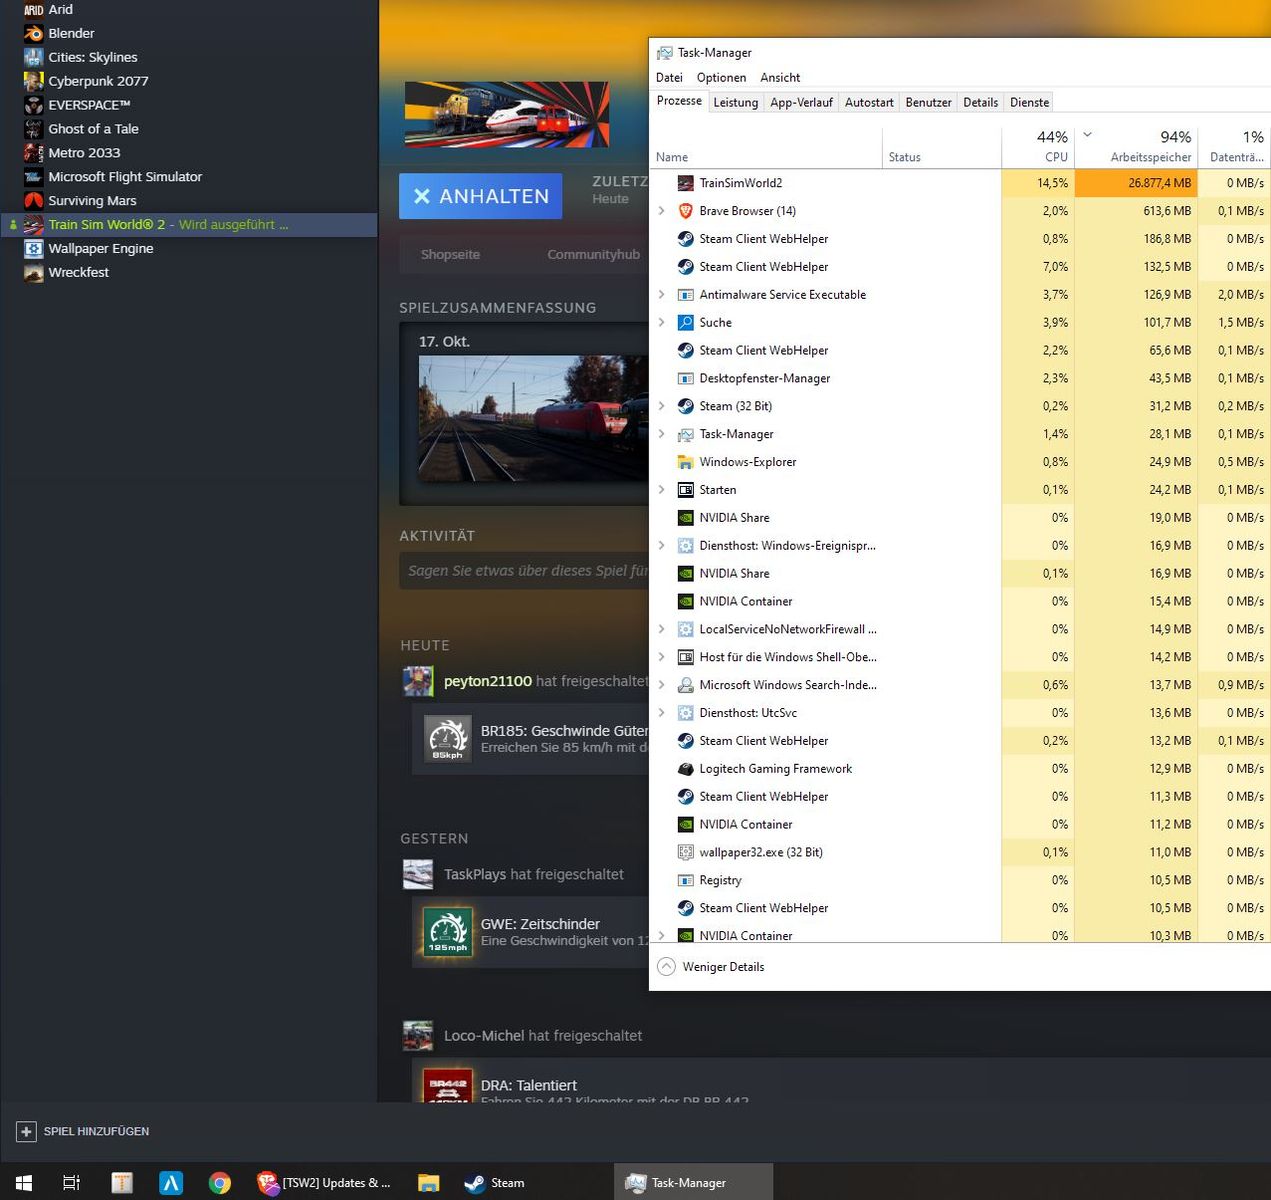Switch to the Leistung tab
Viewport: 1271px width, 1200px height.
(735, 102)
